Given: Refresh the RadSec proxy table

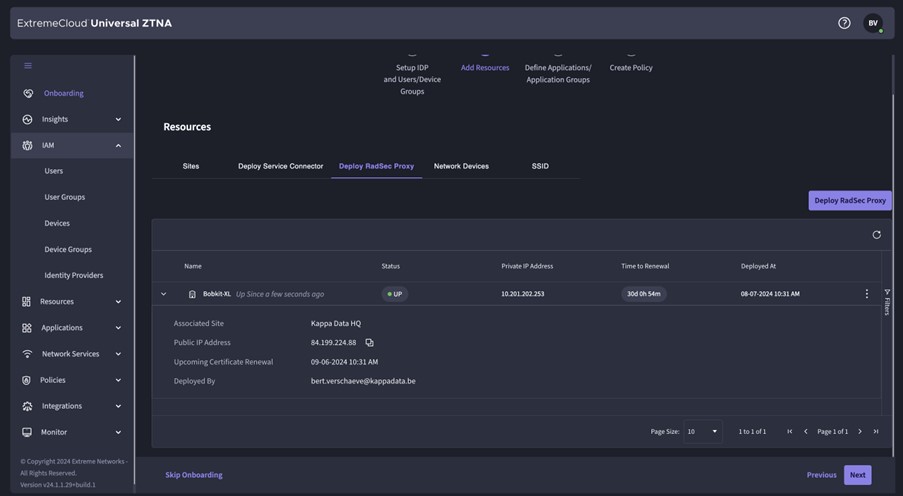Looking at the screenshot, I should pyautogui.click(x=876, y=235).
